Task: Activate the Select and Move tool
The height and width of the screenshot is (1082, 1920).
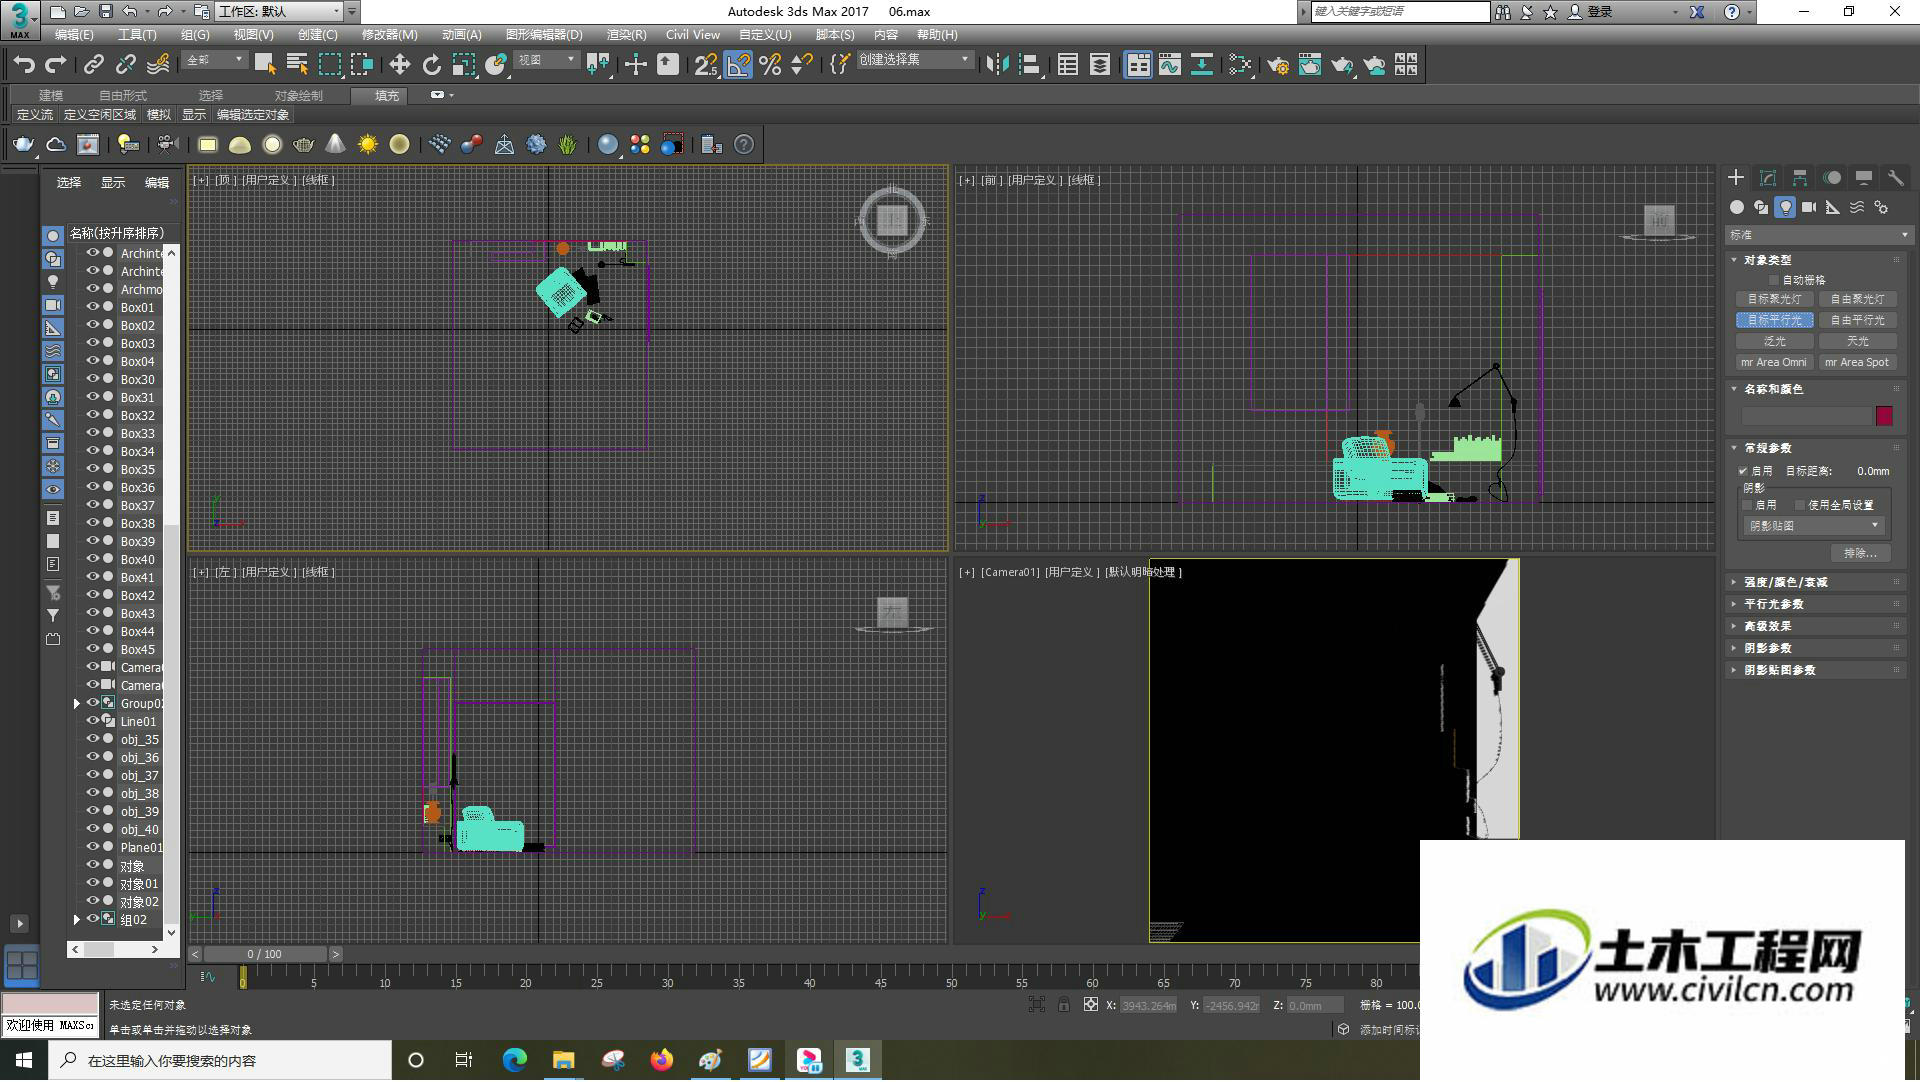Action: [399, 65]
